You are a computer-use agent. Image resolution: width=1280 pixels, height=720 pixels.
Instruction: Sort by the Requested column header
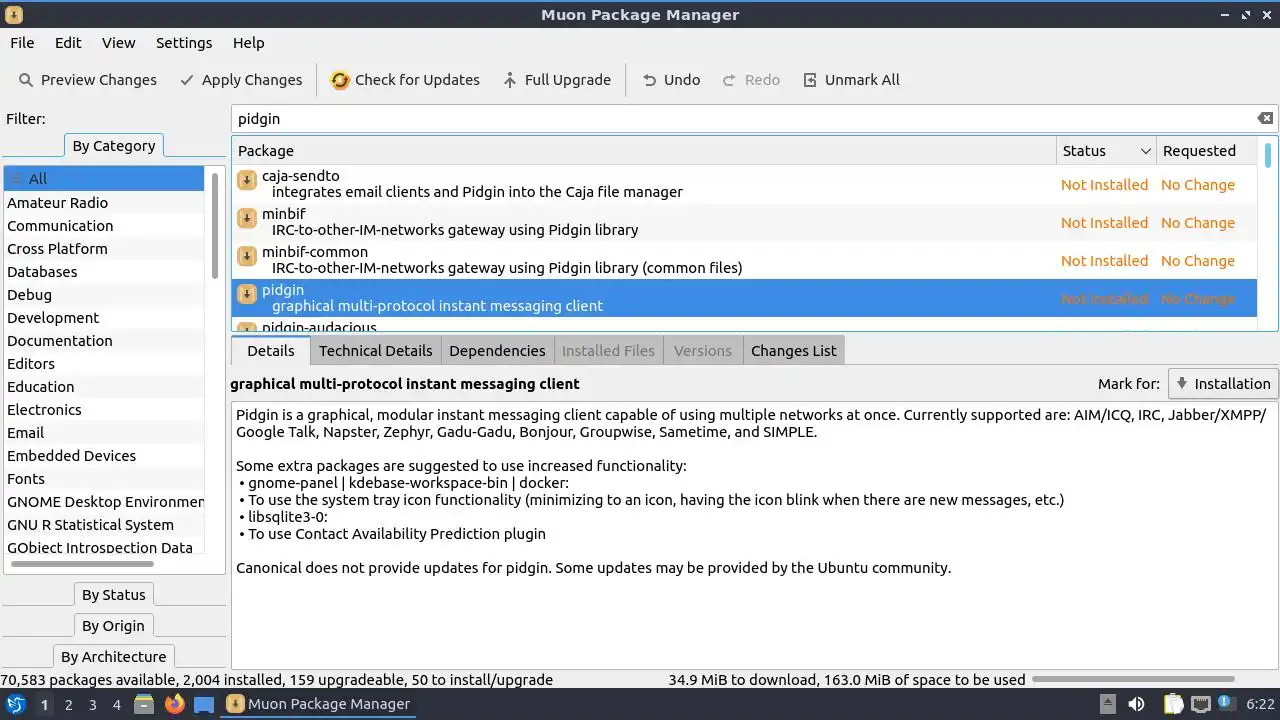[1206, 151]
